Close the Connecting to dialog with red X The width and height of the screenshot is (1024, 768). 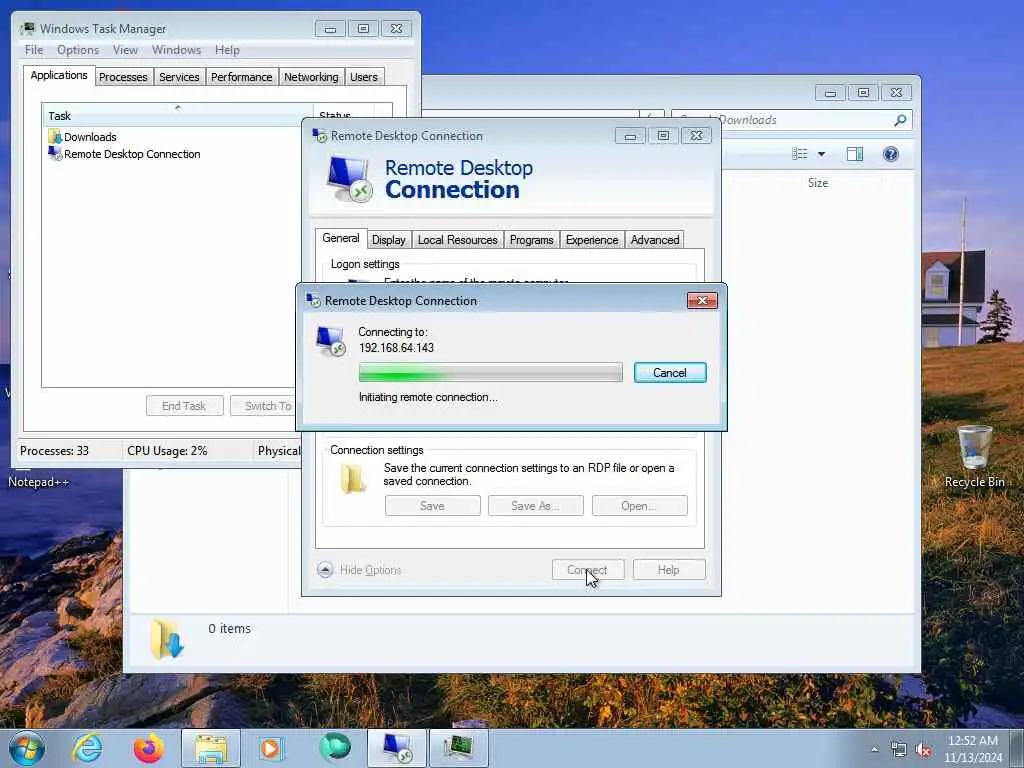coord(702,300)
